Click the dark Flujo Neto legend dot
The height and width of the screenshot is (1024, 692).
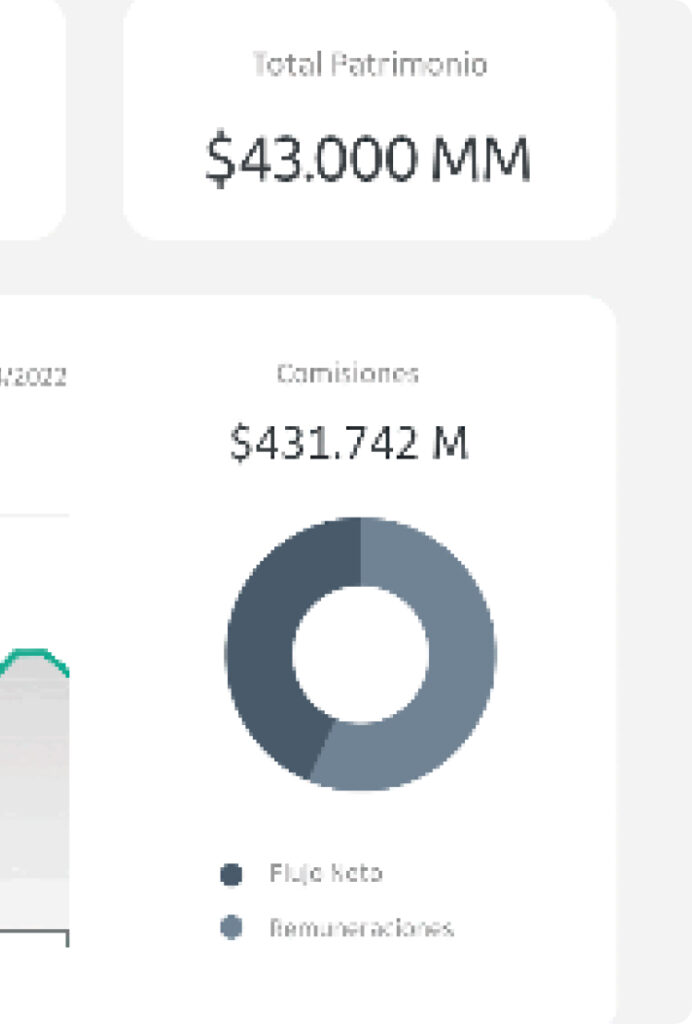[231, 875]
